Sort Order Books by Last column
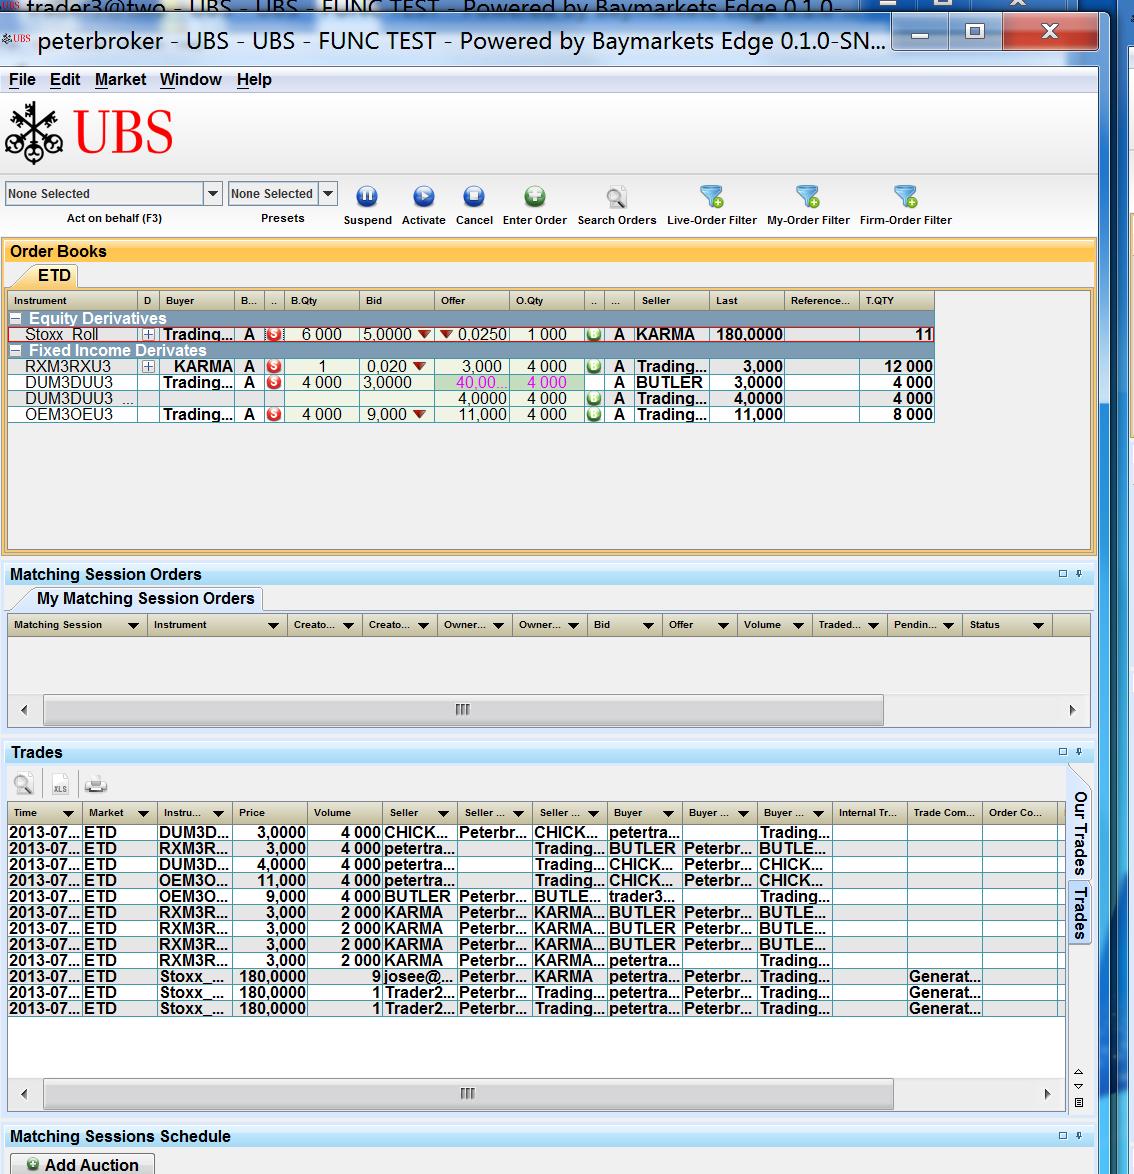The image size is (1134, 1174). [x=746, y=300]
